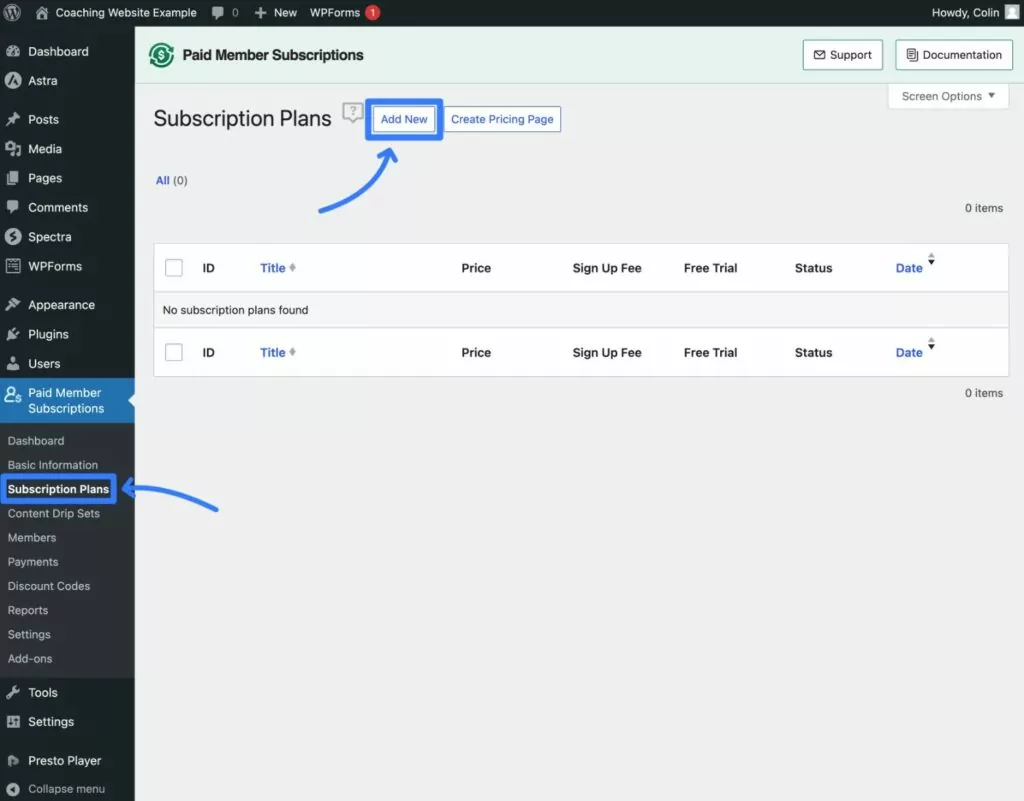Click WPForms in the admin bar
Screen dimensions: 1024x801
point(334,12)
